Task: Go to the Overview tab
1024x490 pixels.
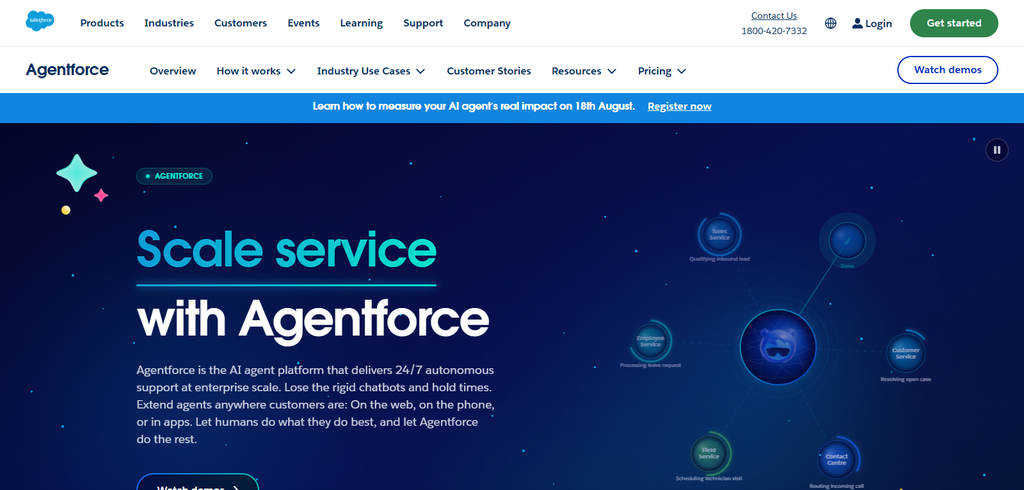Action: [x=173, y=71]
